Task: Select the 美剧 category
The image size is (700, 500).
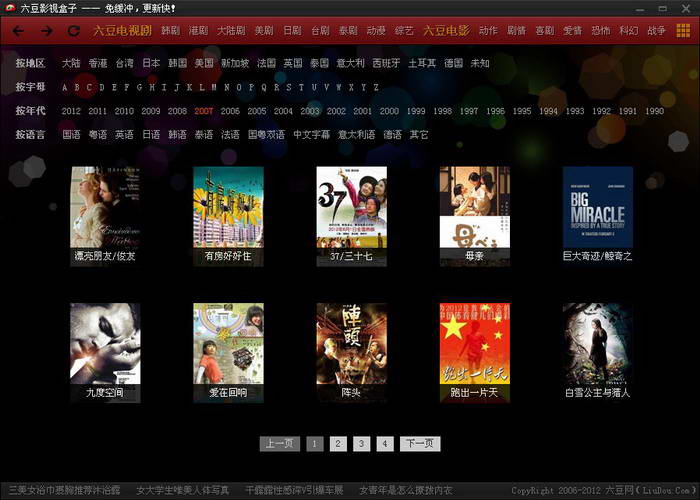Action: [264, 30]
